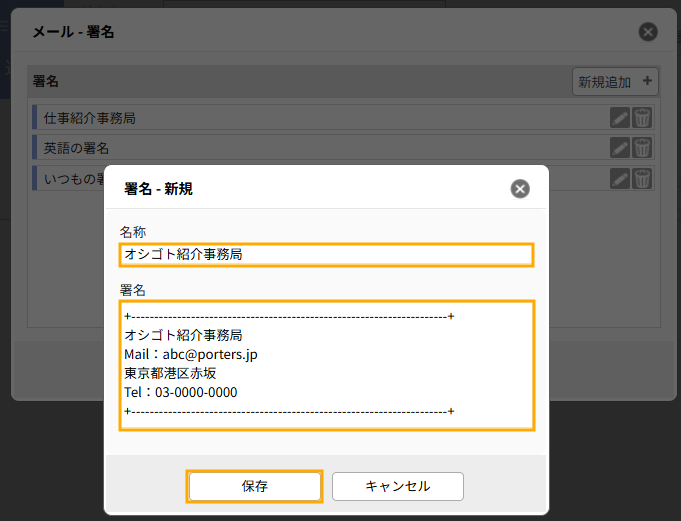The width and height of the screenshot is (681, 521).
Task: Close the メール - 署名 window
Action: point(648,32)
